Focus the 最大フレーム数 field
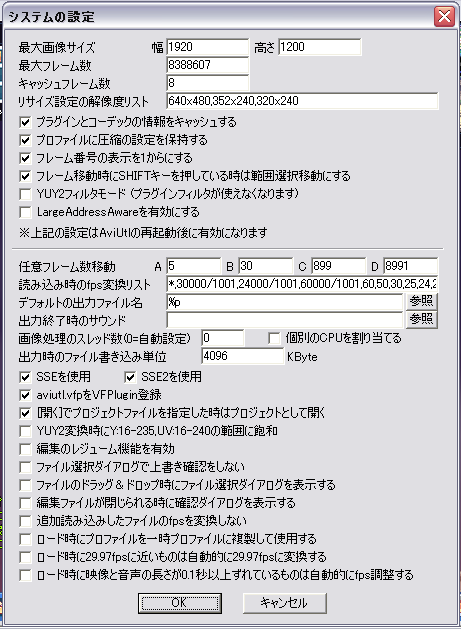This screenshot has height=629, width=461. pyautogui.click(x=207, y=65)
